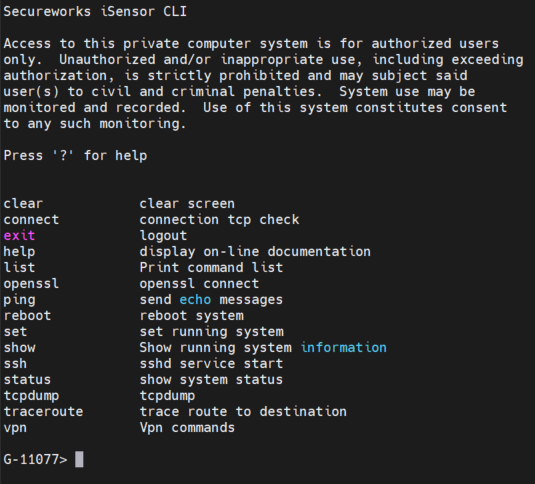Click the 'traceroute' command entry
The width and height of the screenshot is (535, 484).
pyautogui.click(x=43, y=412)
